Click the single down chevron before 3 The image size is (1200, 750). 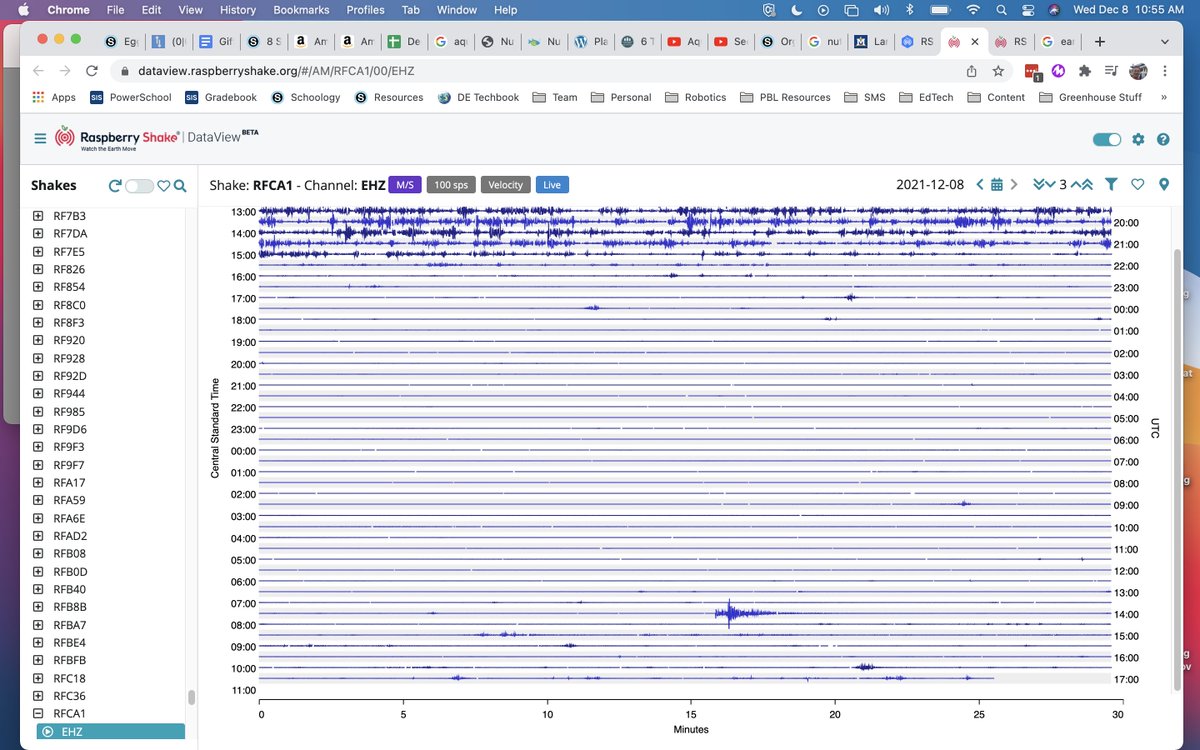click(1051, 185)
